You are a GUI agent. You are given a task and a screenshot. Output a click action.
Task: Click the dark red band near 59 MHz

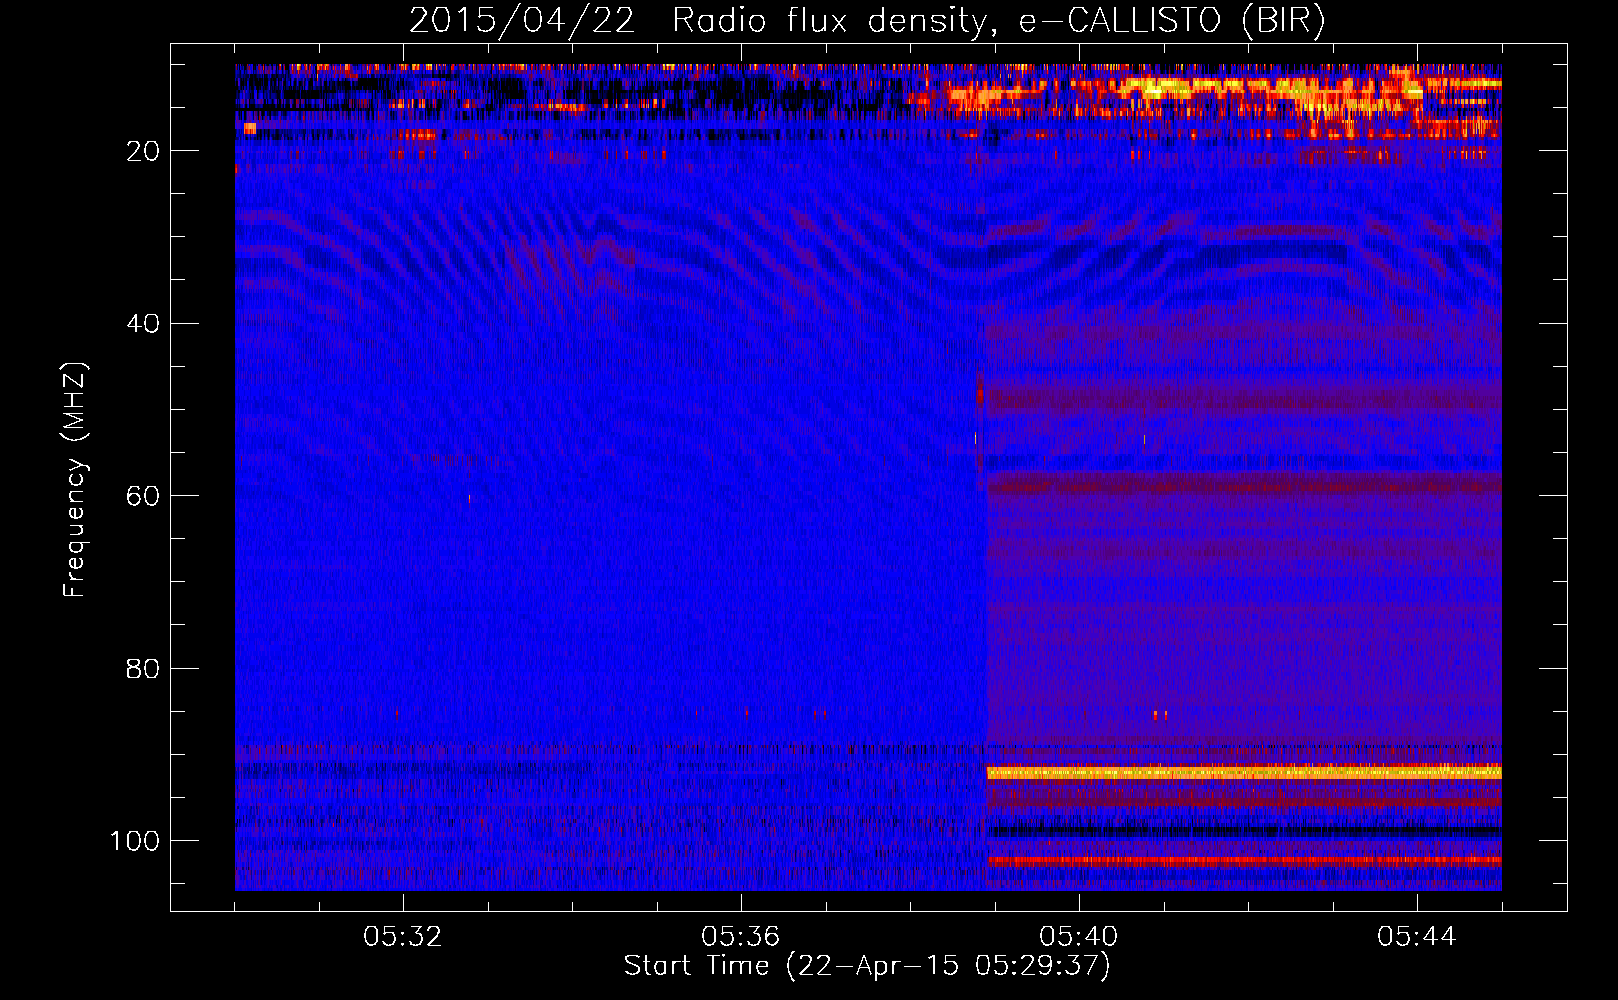tap(1244, 486)
